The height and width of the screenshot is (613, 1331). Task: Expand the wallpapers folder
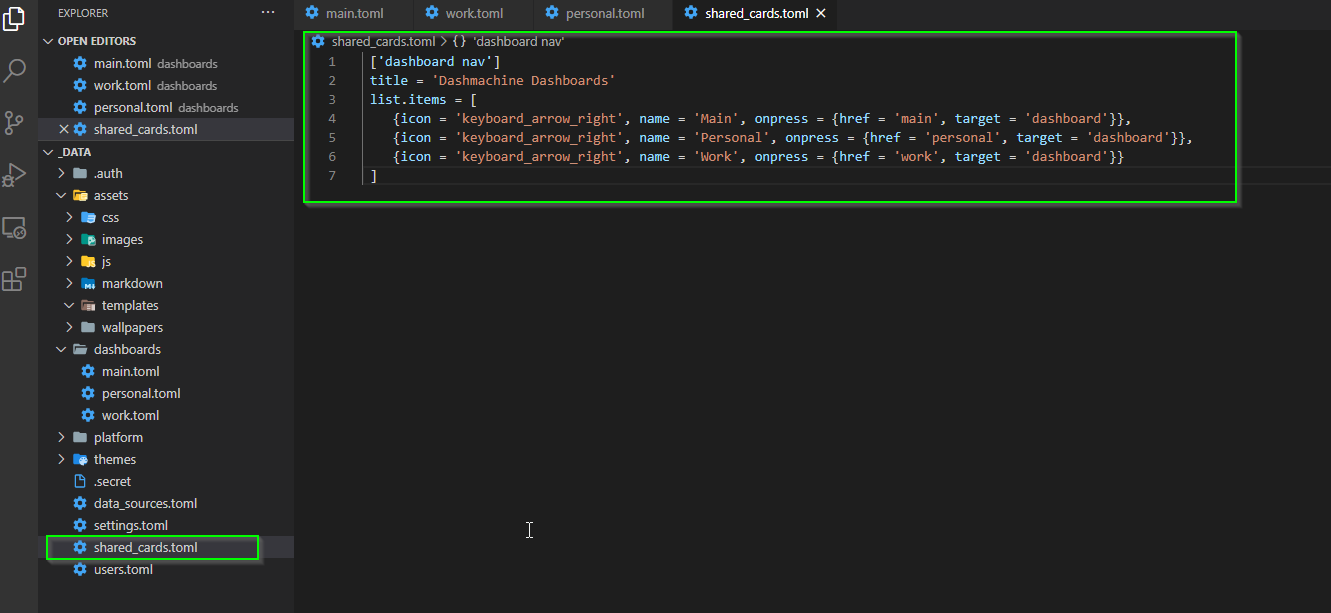point(70,328)
